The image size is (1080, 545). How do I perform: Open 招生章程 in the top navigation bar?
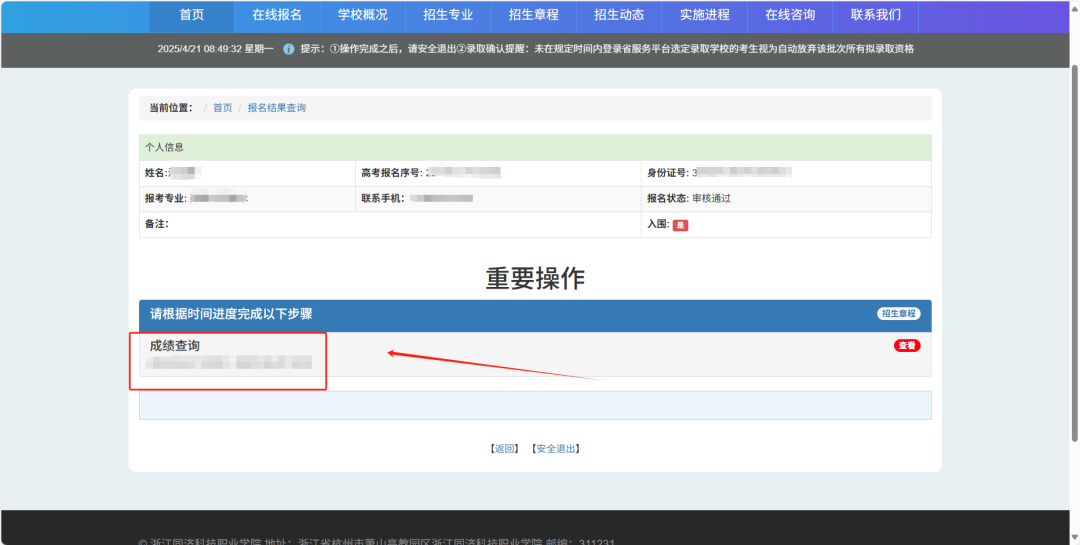coord(533,15)
